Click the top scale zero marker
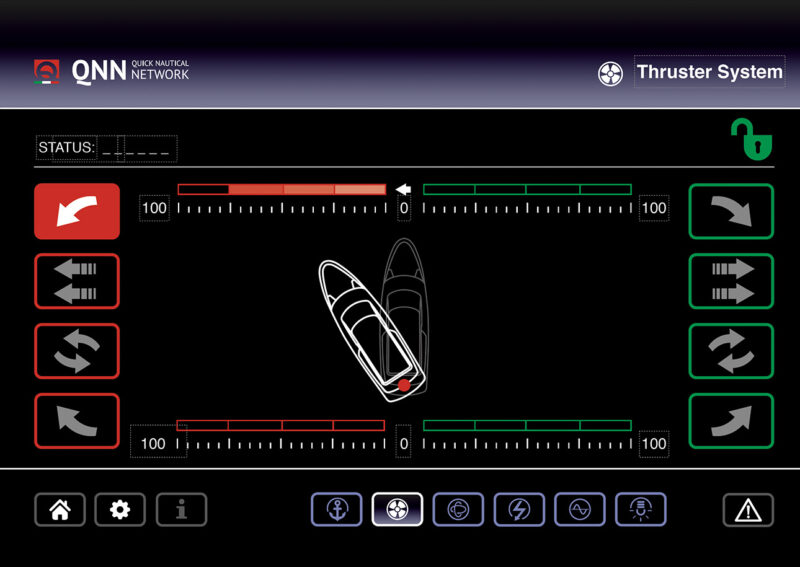The height and width of the screenshot is (567, 800). 404,208
